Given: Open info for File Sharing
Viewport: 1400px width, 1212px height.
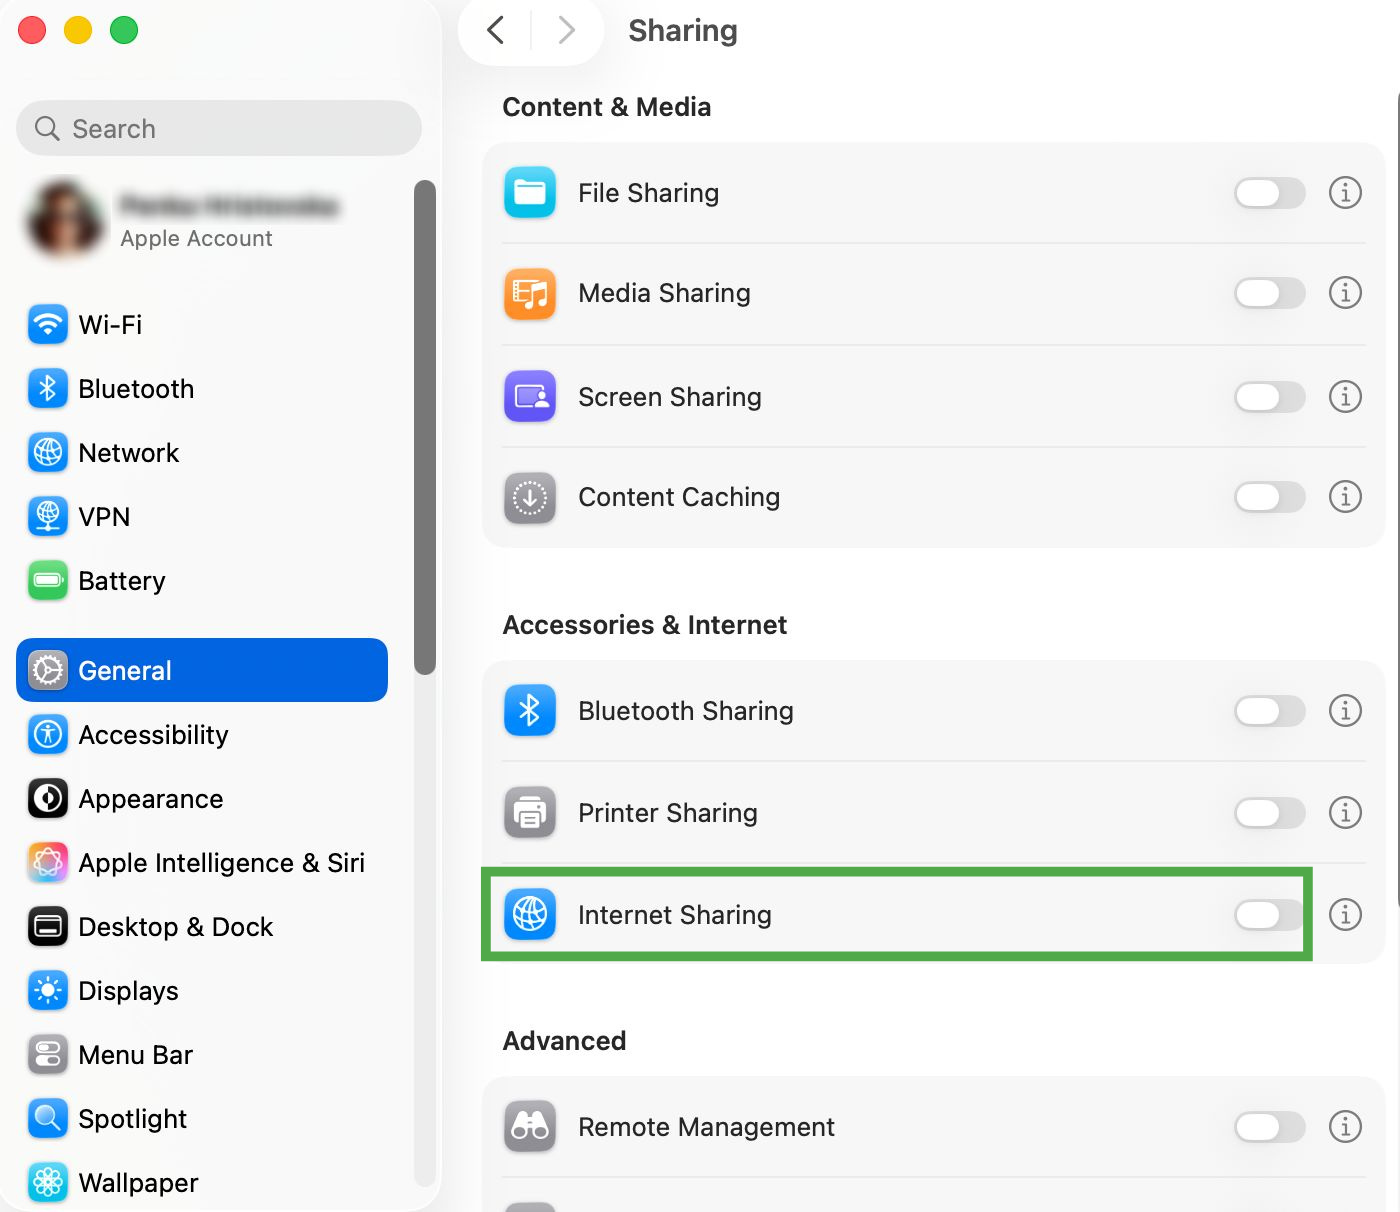Looking at the screenshot, I should pyautogui.click(x=1345, y=192).
